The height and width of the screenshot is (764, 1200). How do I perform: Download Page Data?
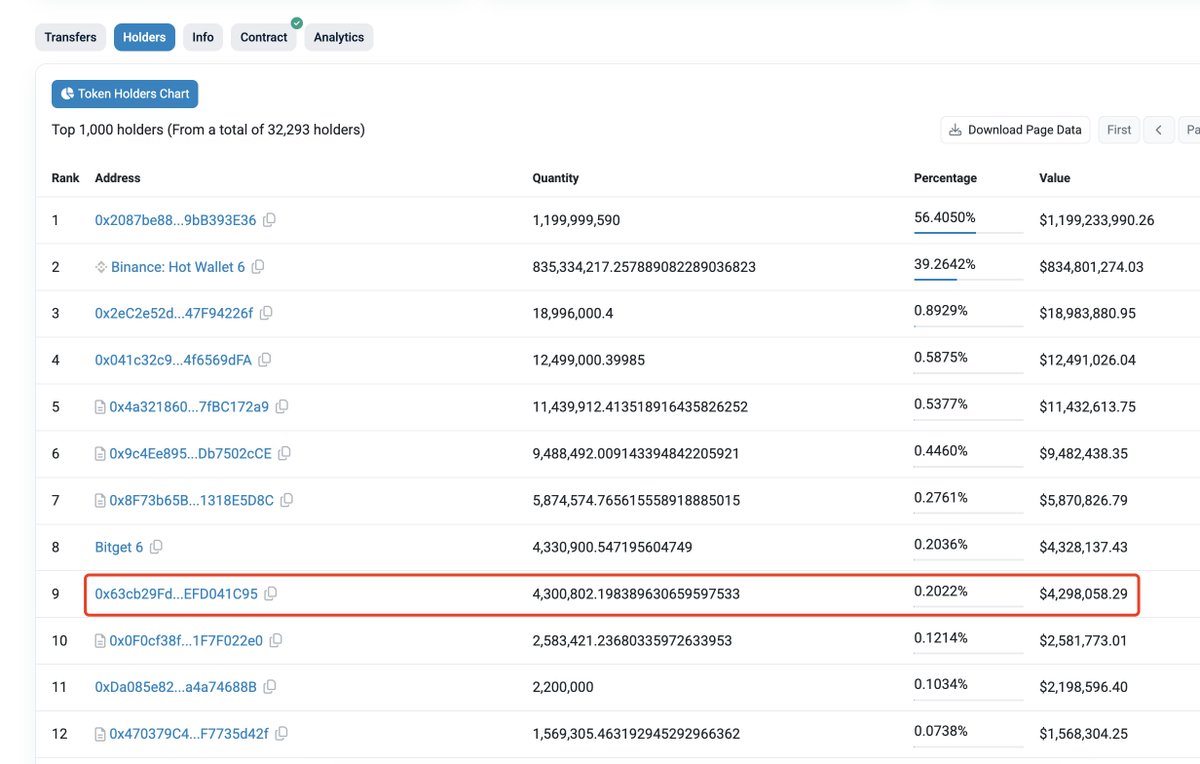(1015, 130)
